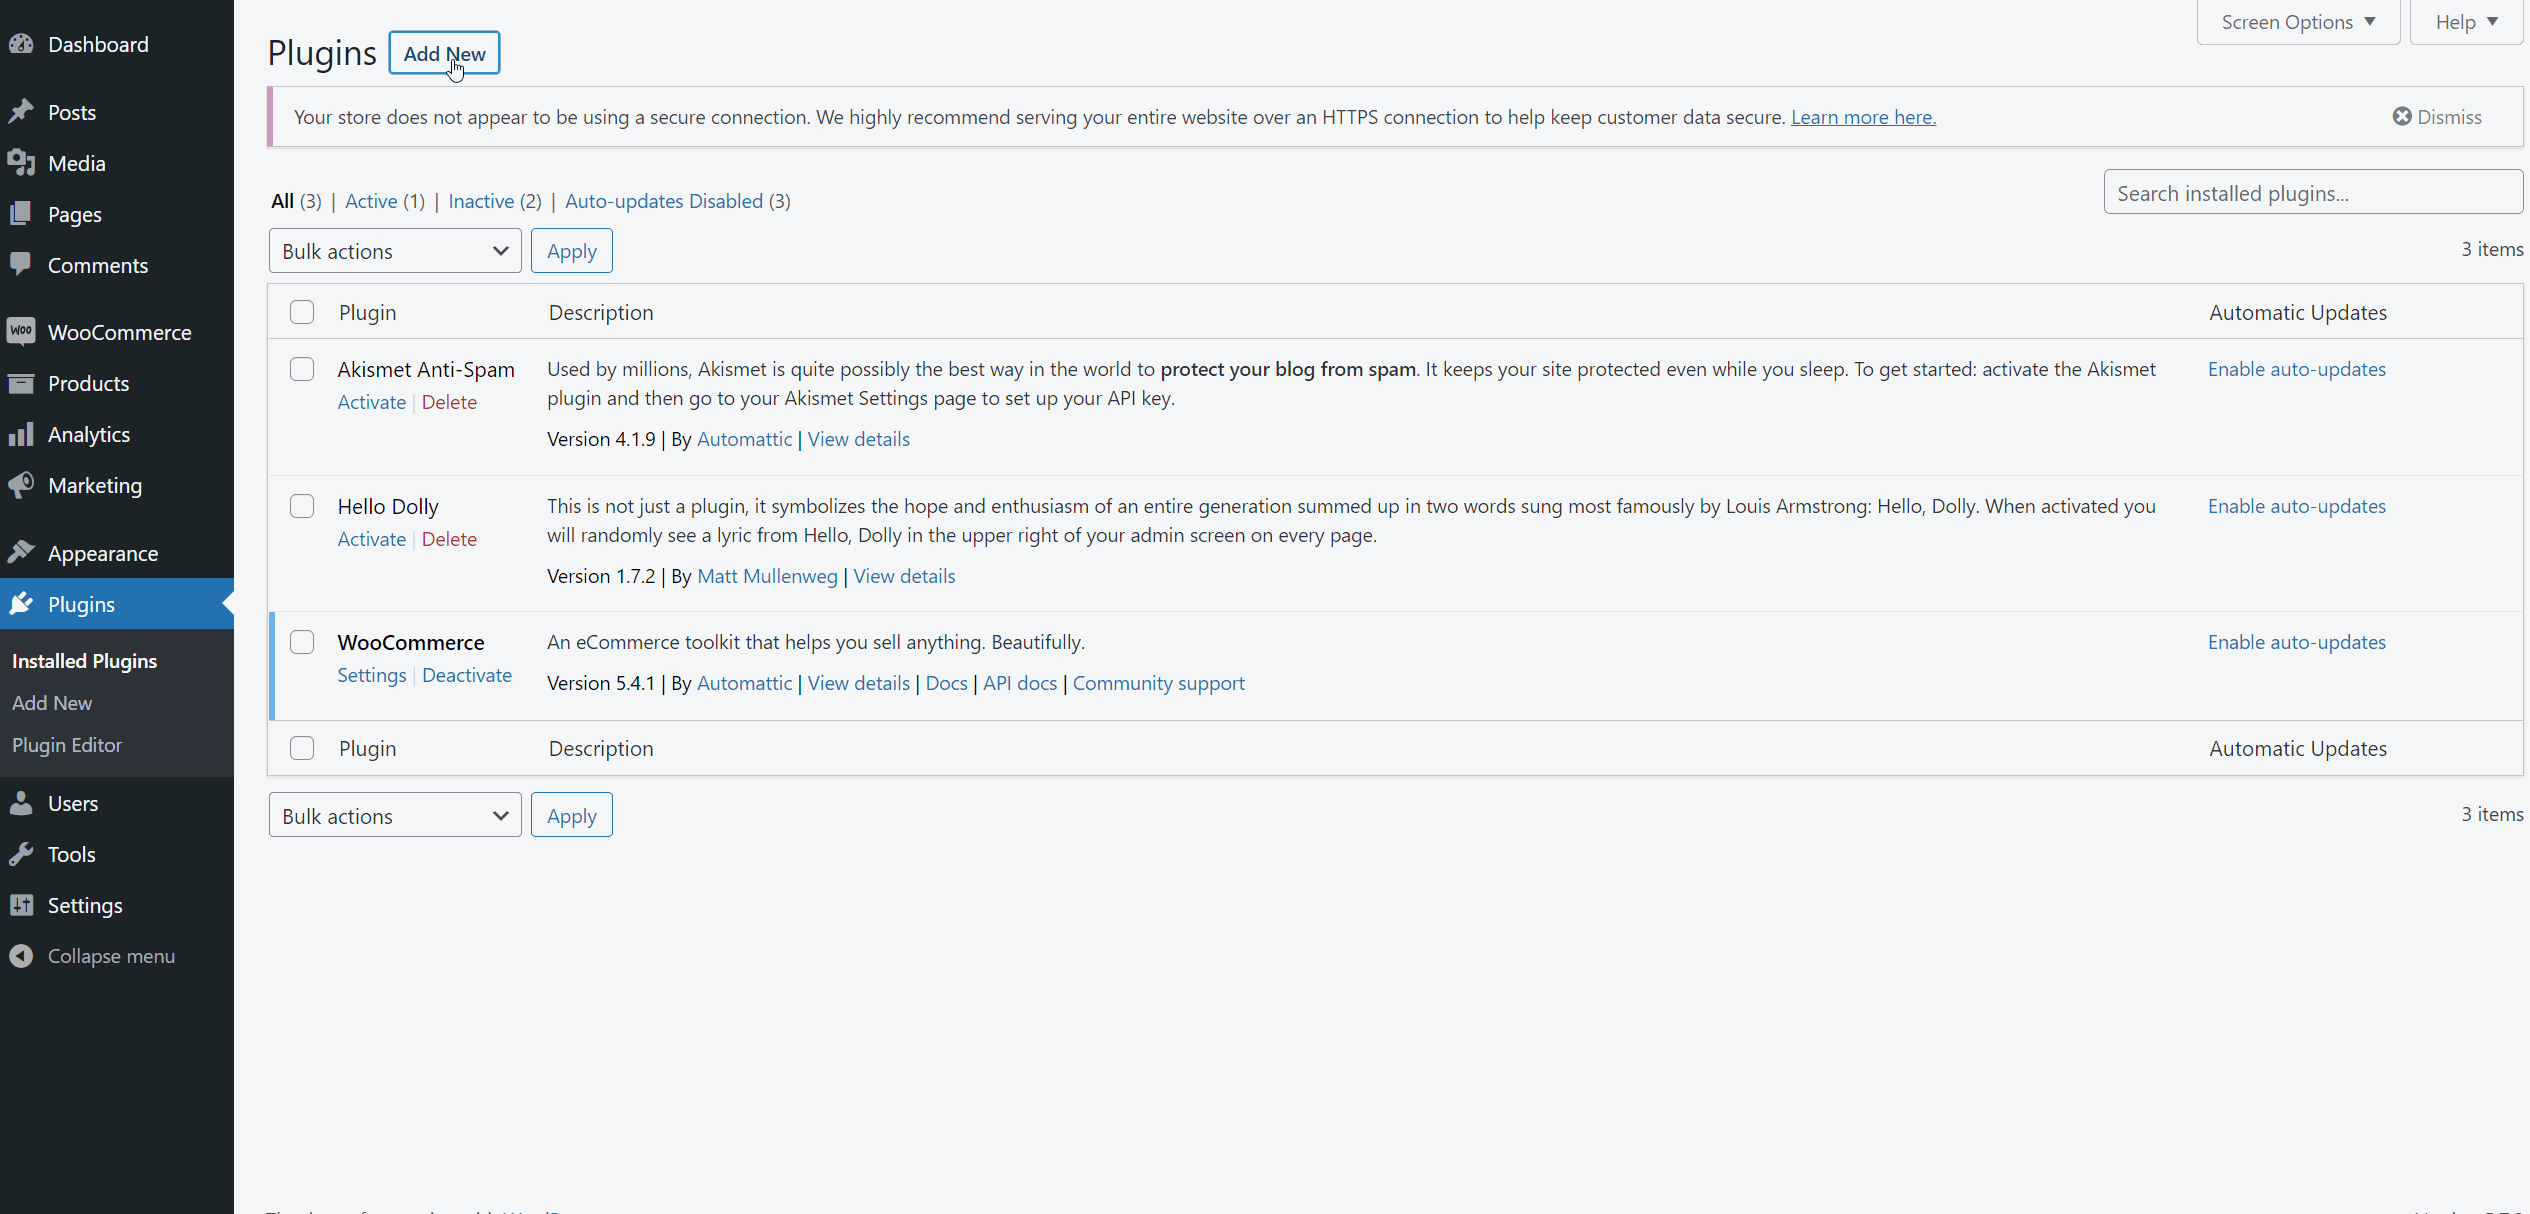
Task: Select the Installed Plugins submenu item
Action: click(x=85, y=661)
